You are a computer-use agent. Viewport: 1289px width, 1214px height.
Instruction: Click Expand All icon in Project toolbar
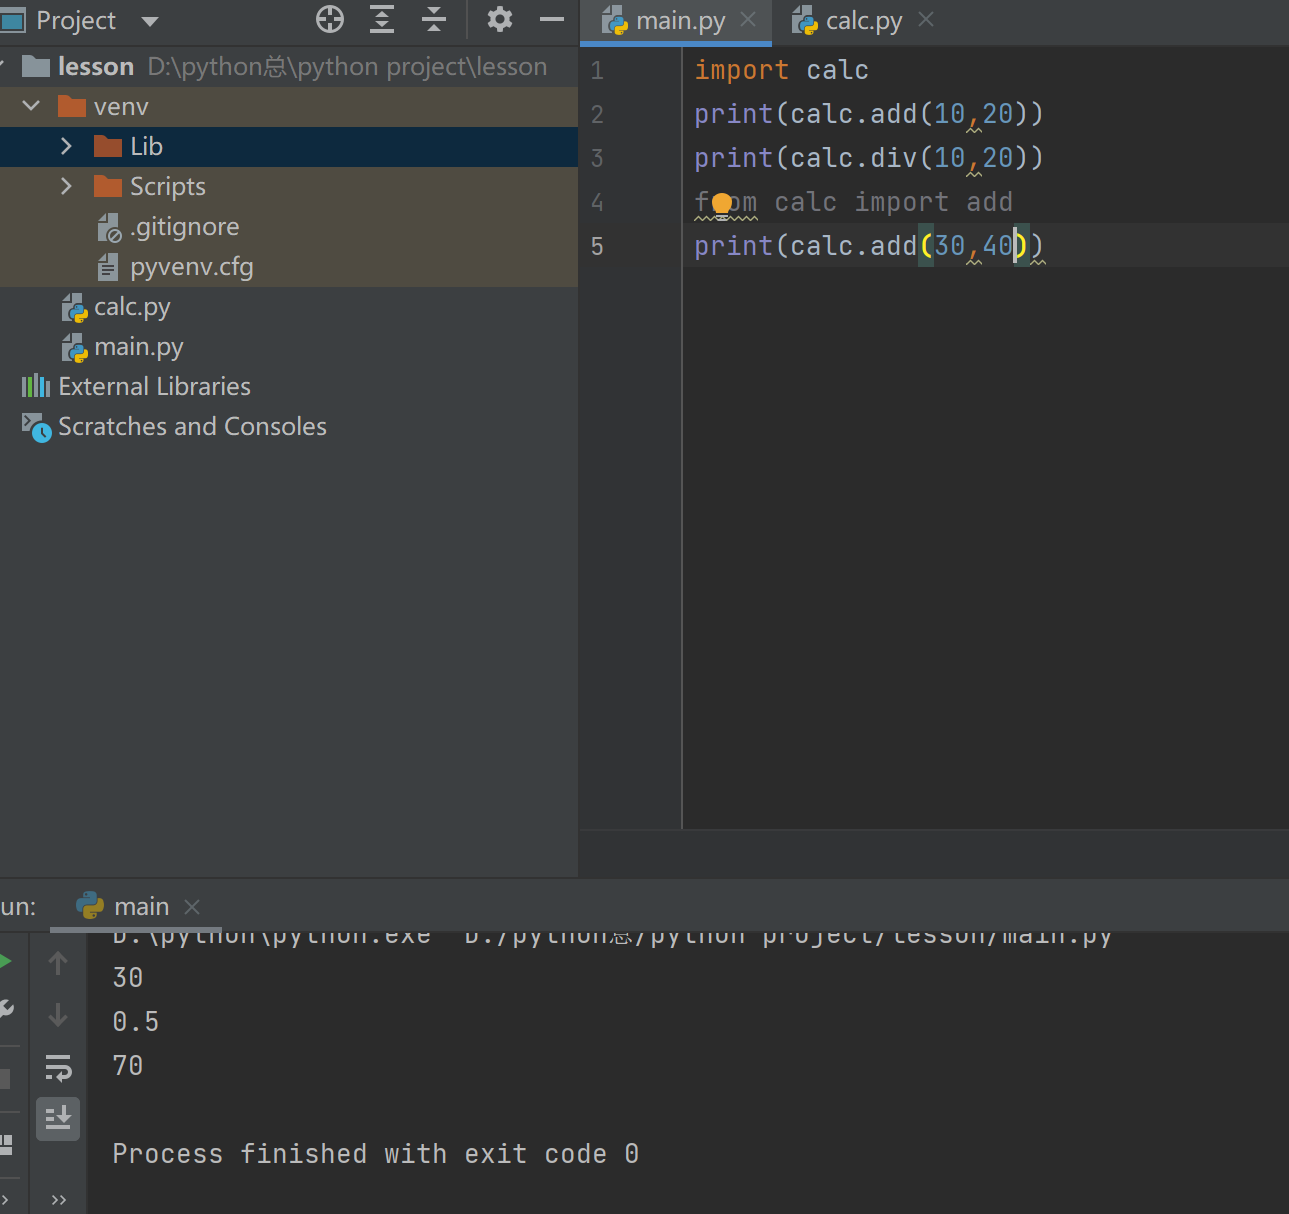pos(382,19)
